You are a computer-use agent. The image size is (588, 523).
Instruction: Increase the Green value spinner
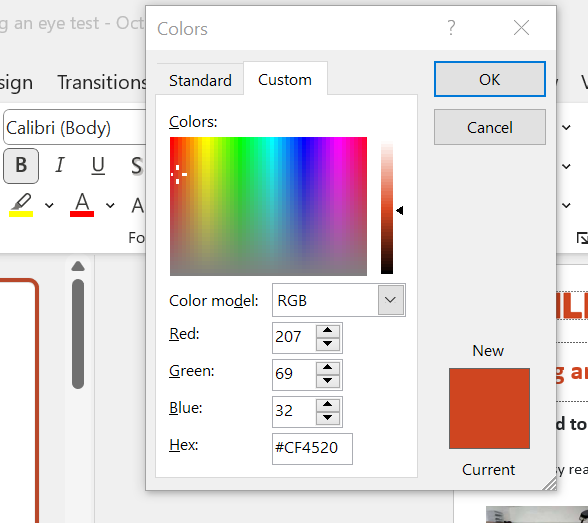328,367
